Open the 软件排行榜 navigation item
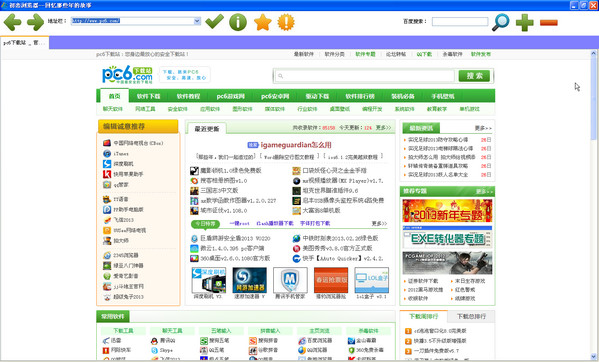 [x=360, y=96]
